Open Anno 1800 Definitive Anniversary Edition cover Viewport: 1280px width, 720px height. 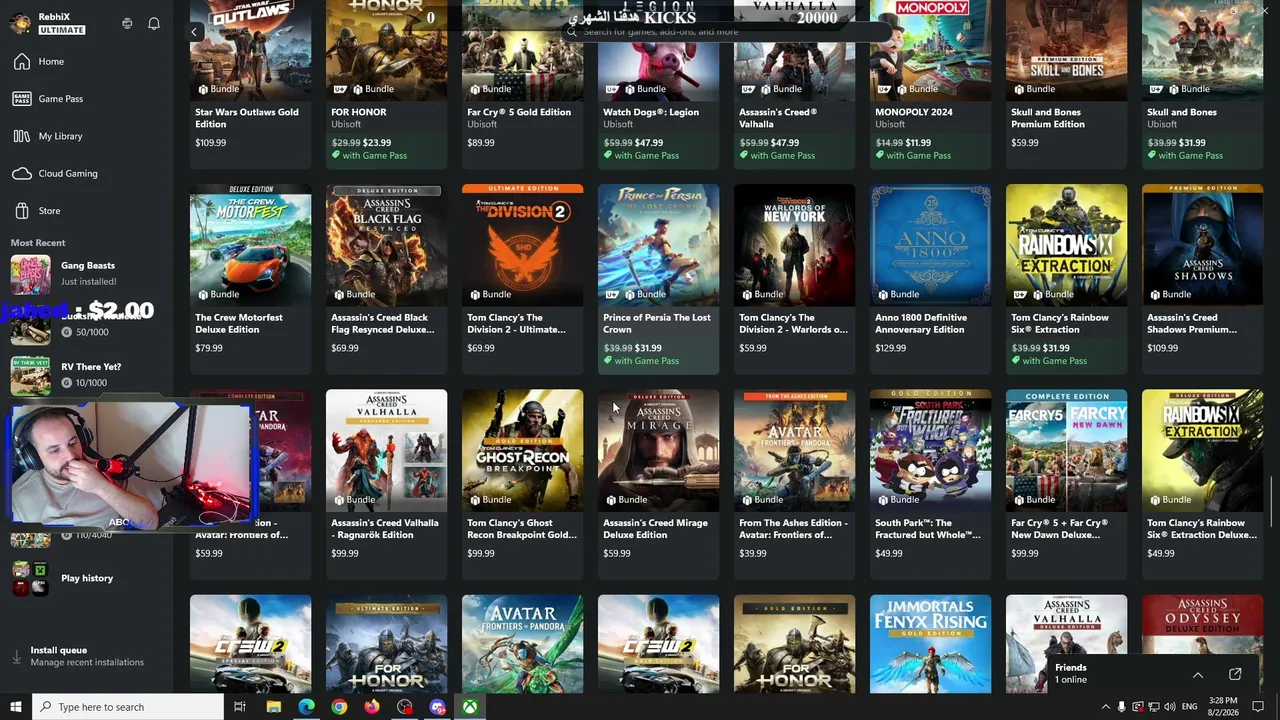point(930,245)
